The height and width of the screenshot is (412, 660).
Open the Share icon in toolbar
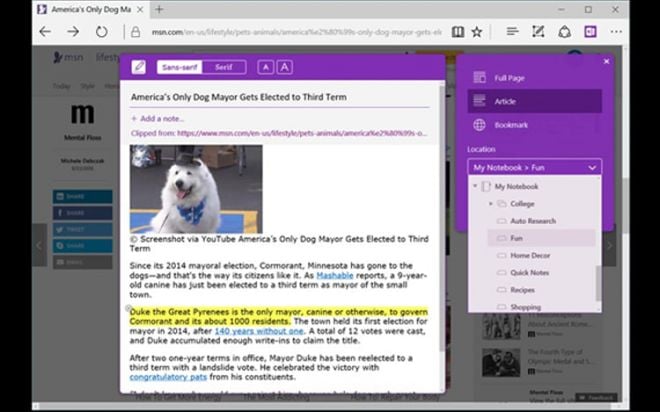[564, 32]
